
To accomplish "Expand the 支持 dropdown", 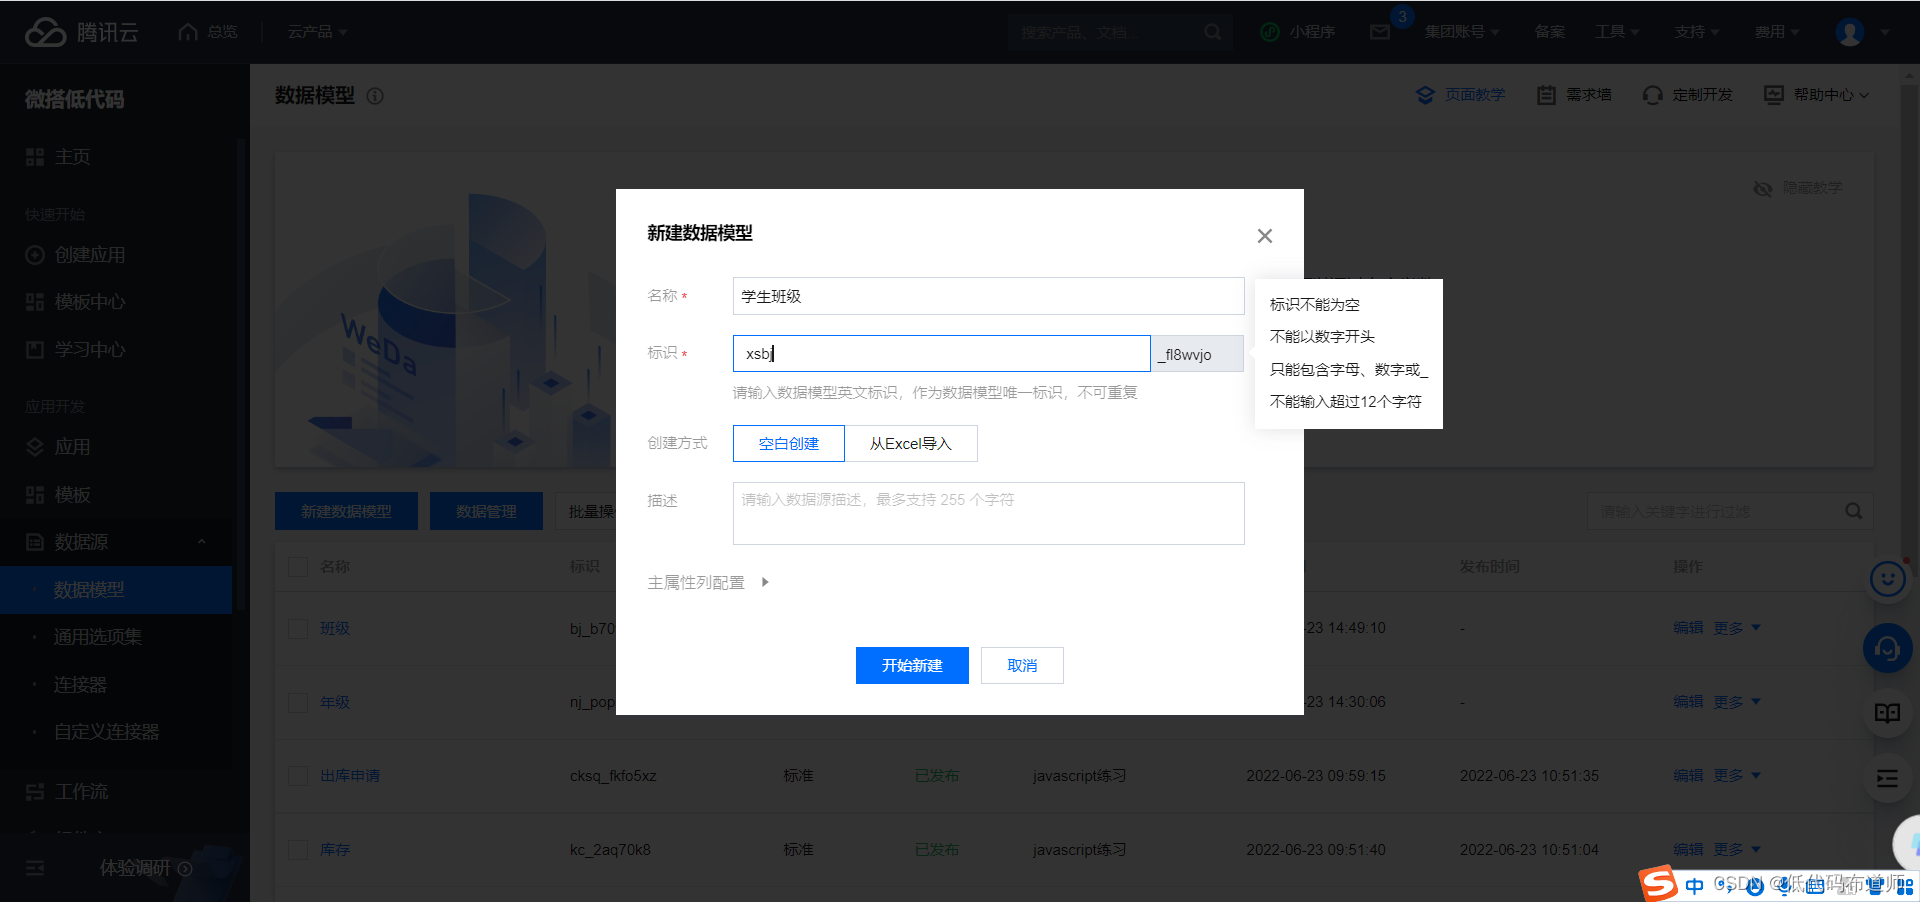I will (x=1697, y=32).
